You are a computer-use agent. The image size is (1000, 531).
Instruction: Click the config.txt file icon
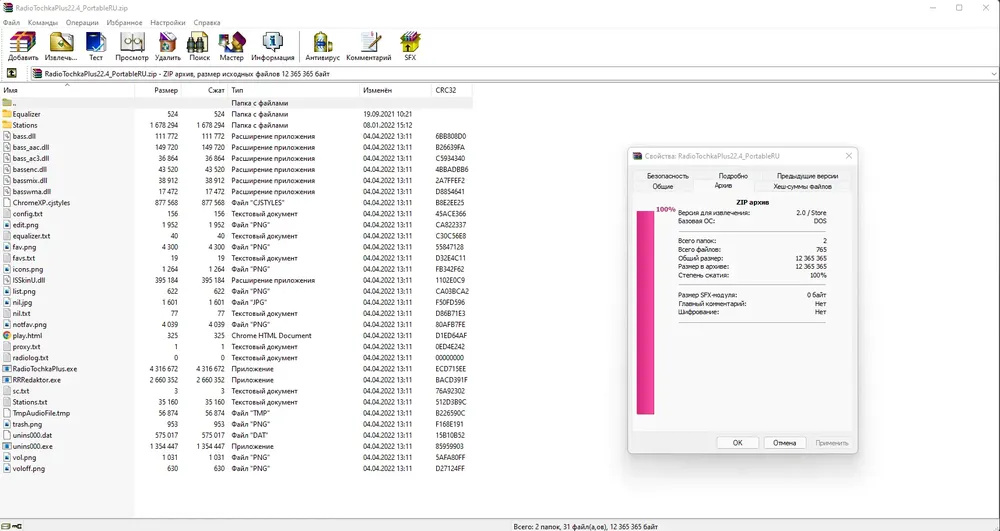tap(7, 214)
